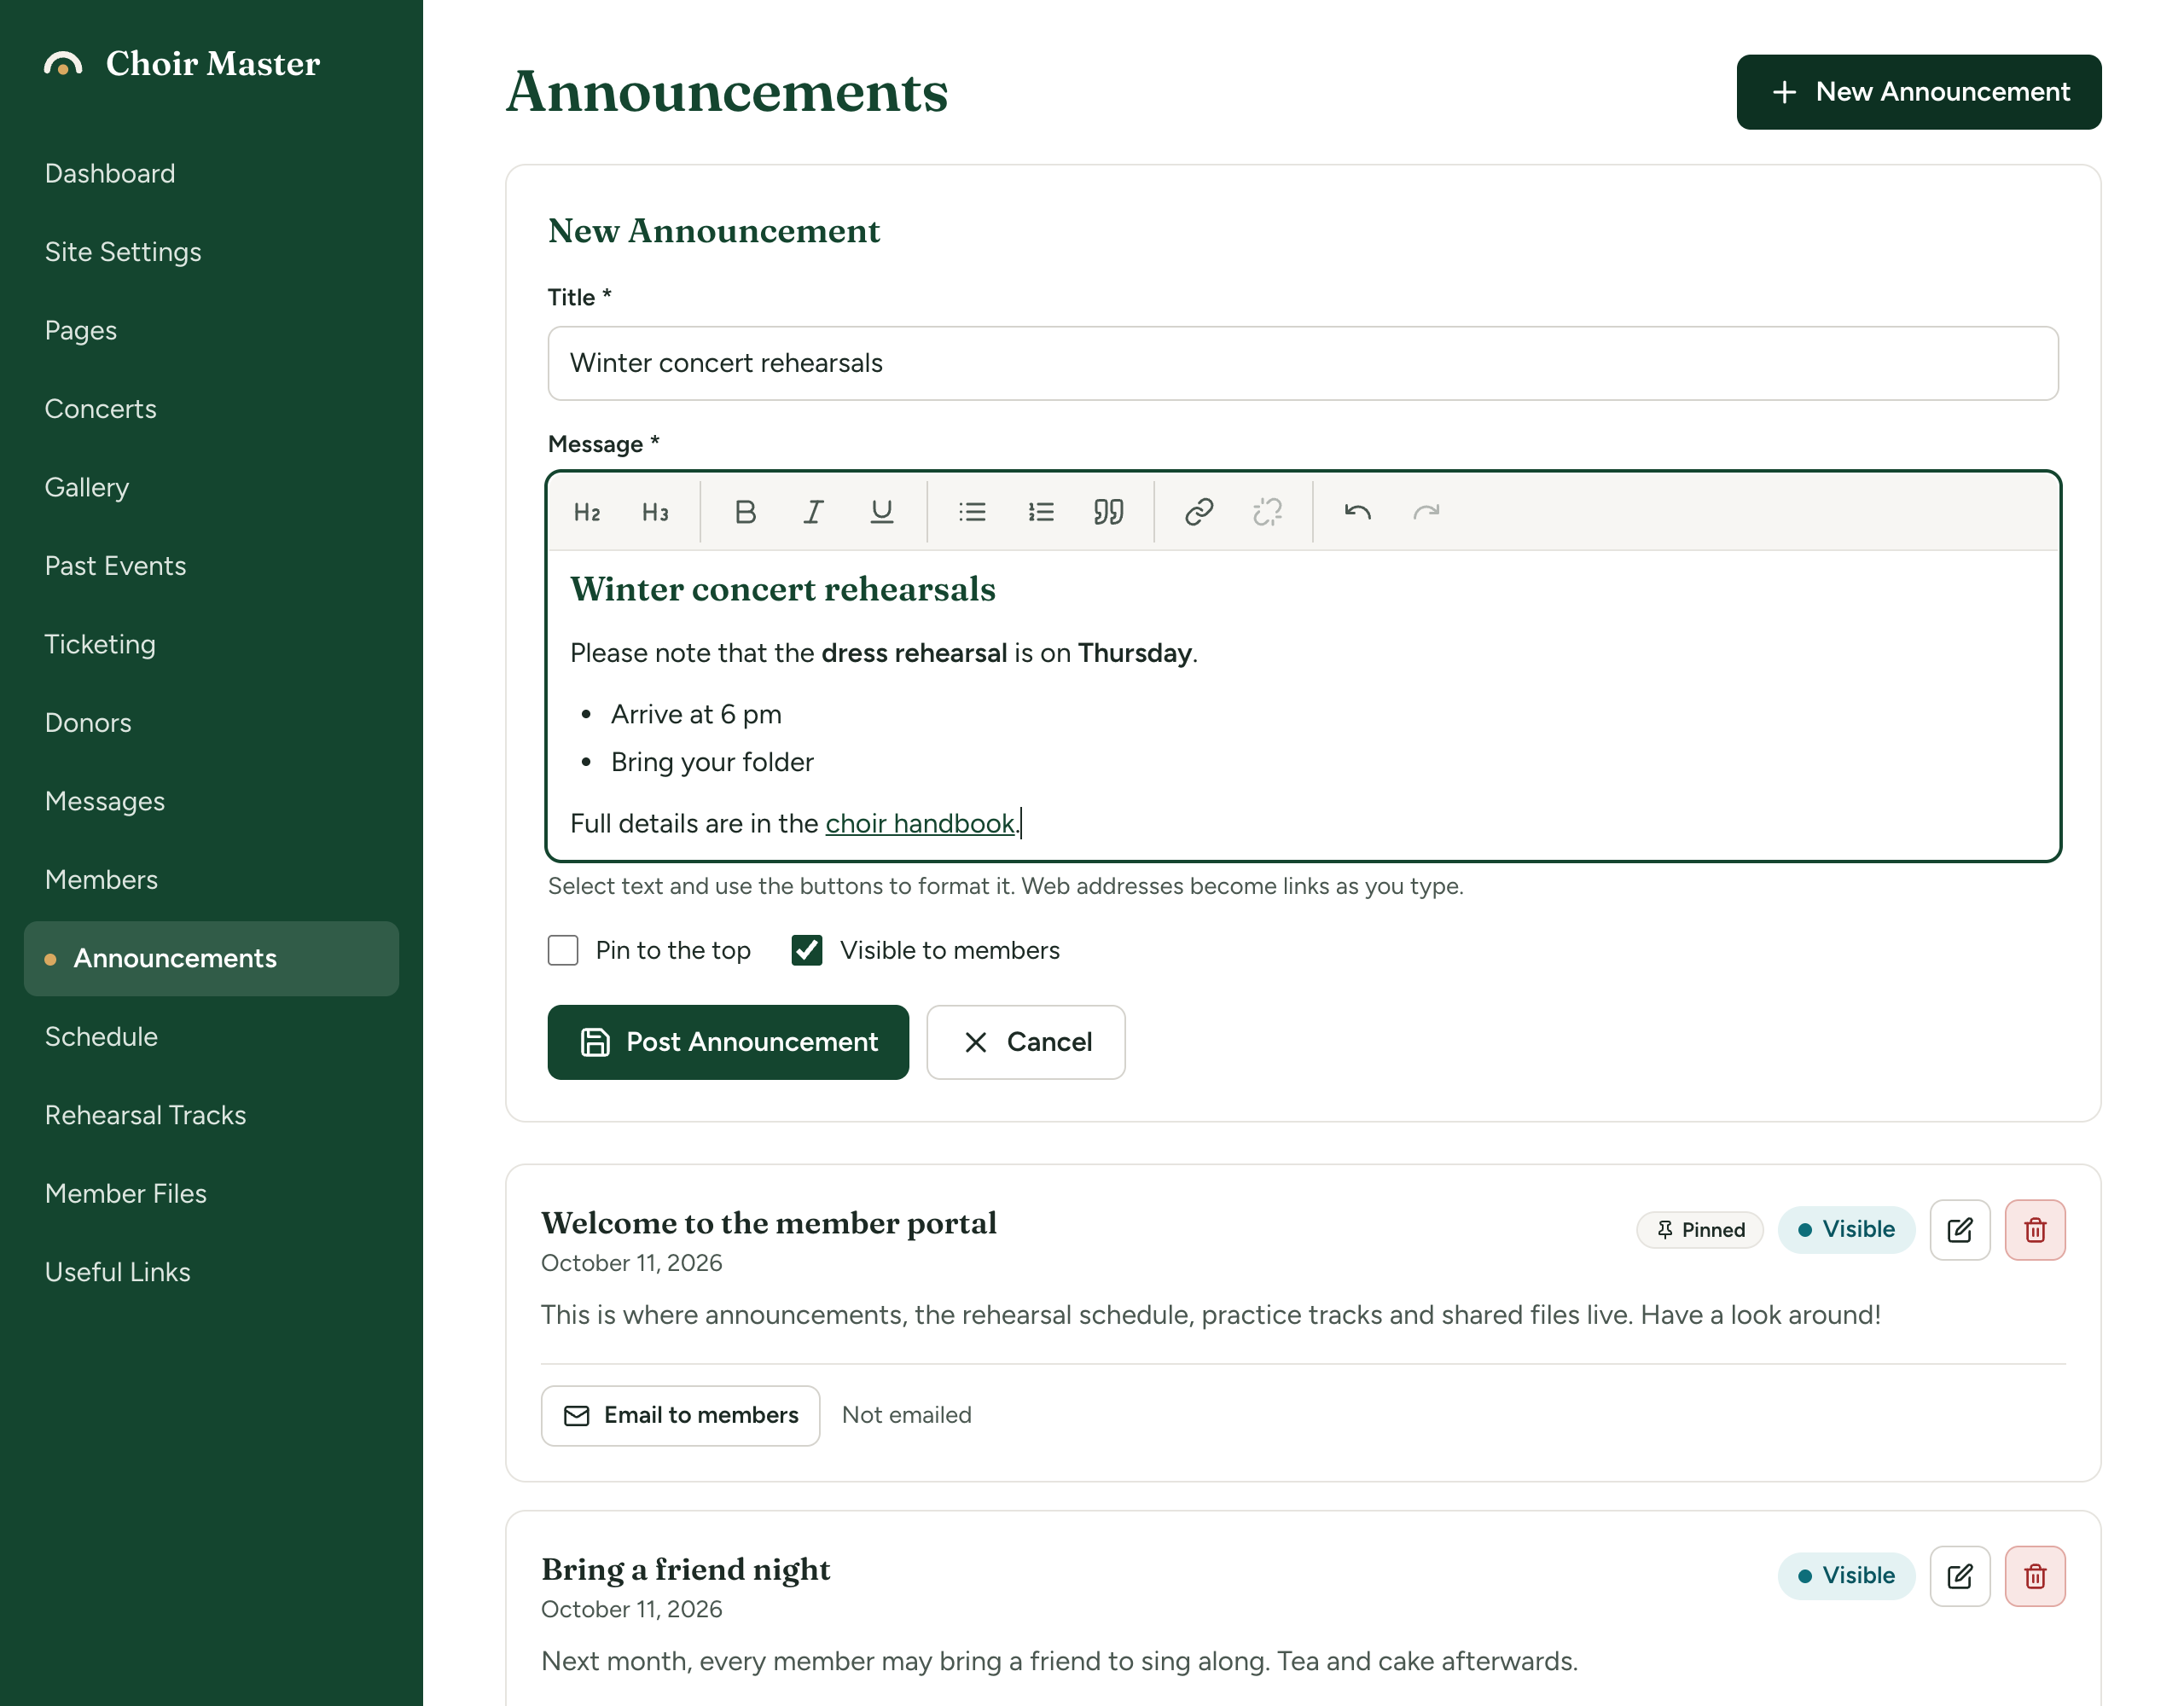The width and height of the screenshot is (2184, 1706).
Task: Go to Members in the sidebar
Action: 211,880
